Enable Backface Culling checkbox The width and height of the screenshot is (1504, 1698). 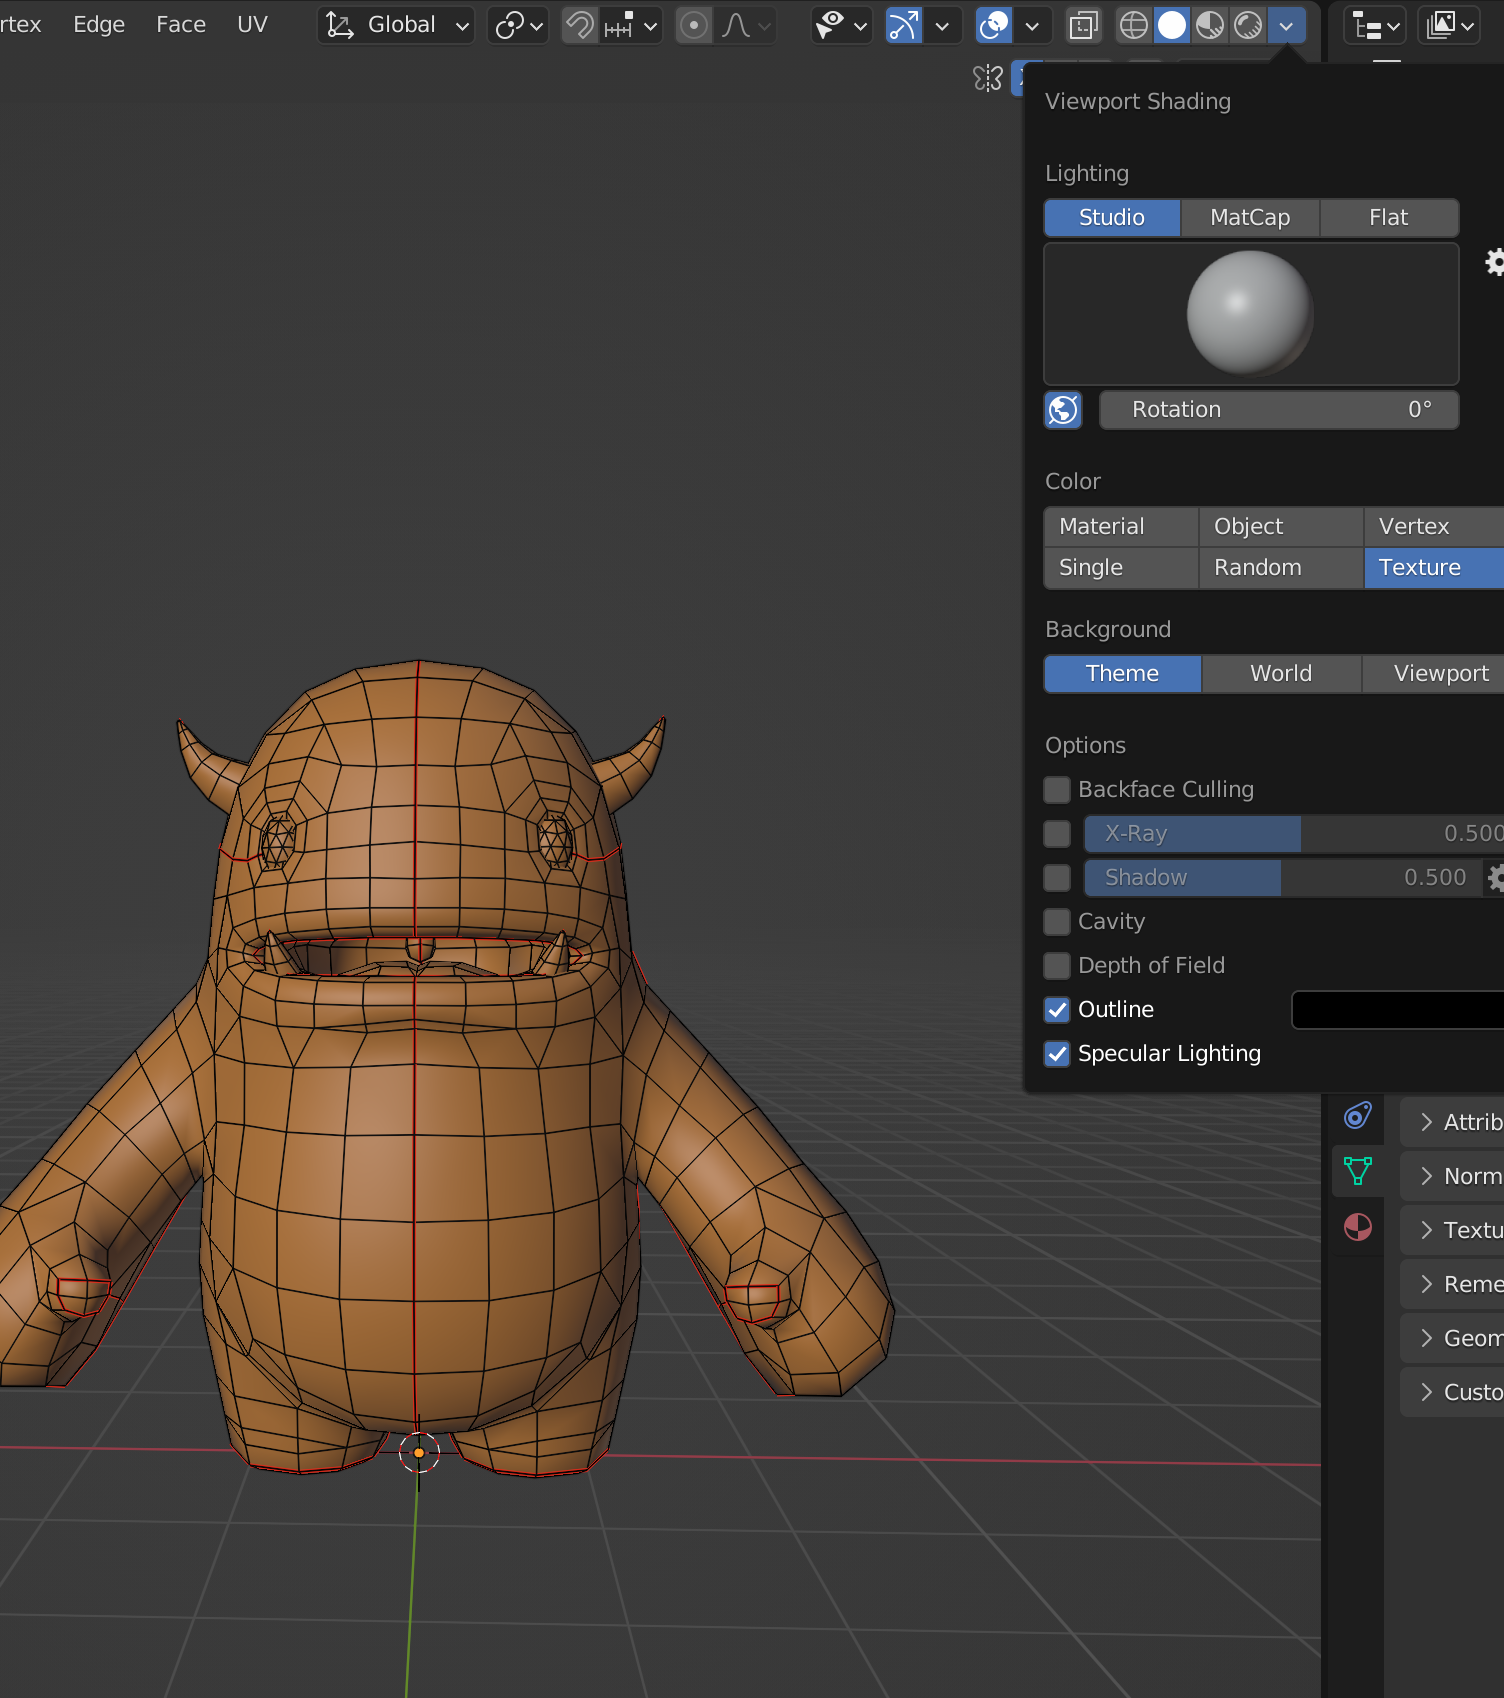click(1057, 790)
